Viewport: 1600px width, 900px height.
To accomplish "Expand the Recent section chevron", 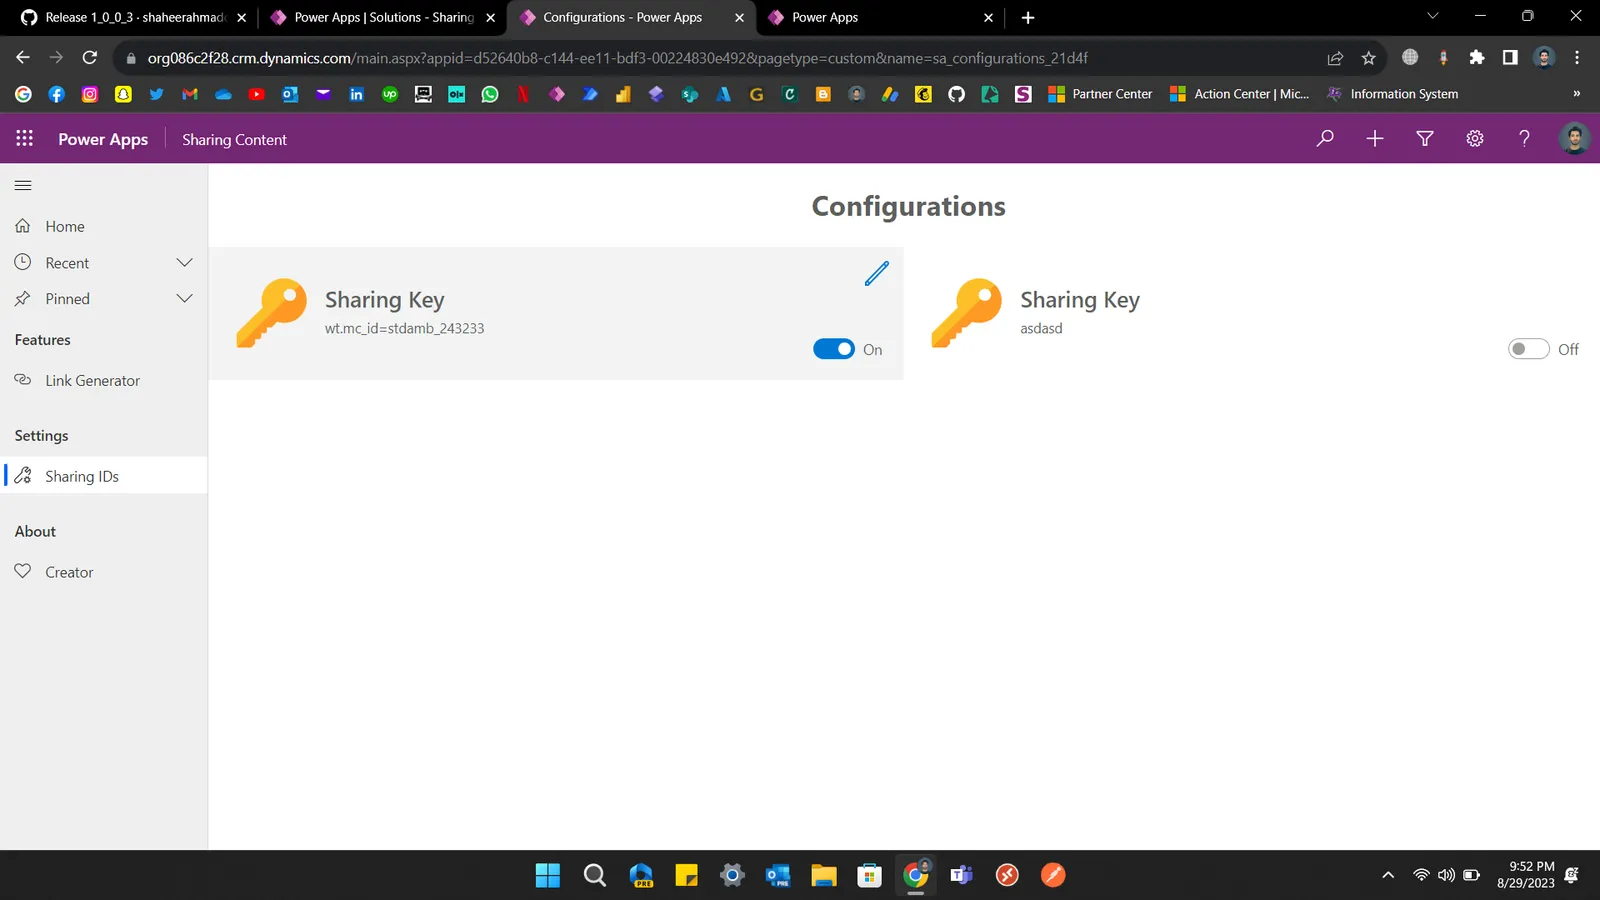I will click(184, 263).
